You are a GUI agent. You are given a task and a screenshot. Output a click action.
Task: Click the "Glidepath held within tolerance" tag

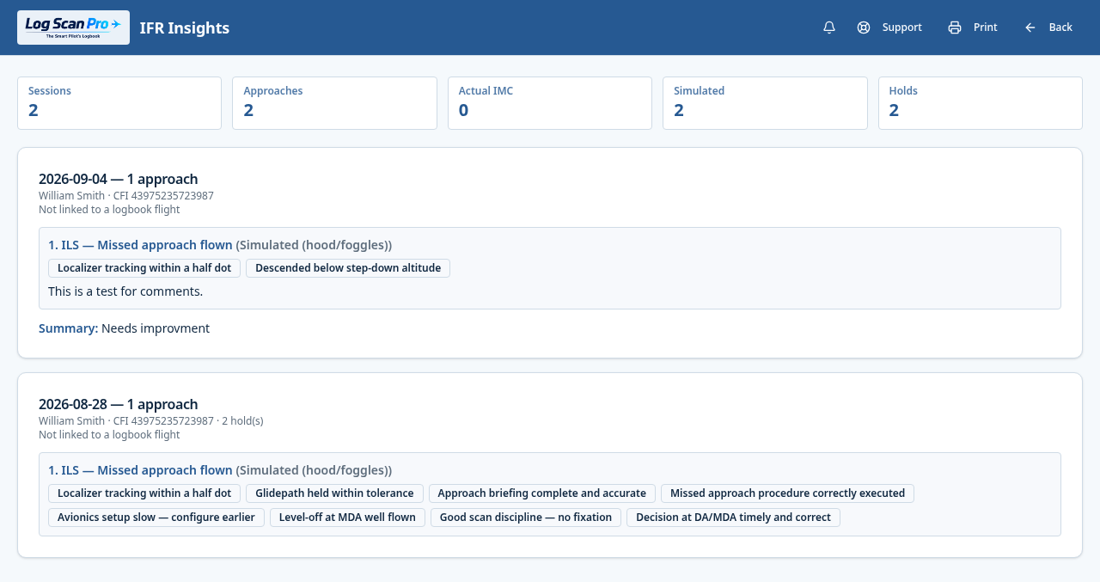click(335, 493)
